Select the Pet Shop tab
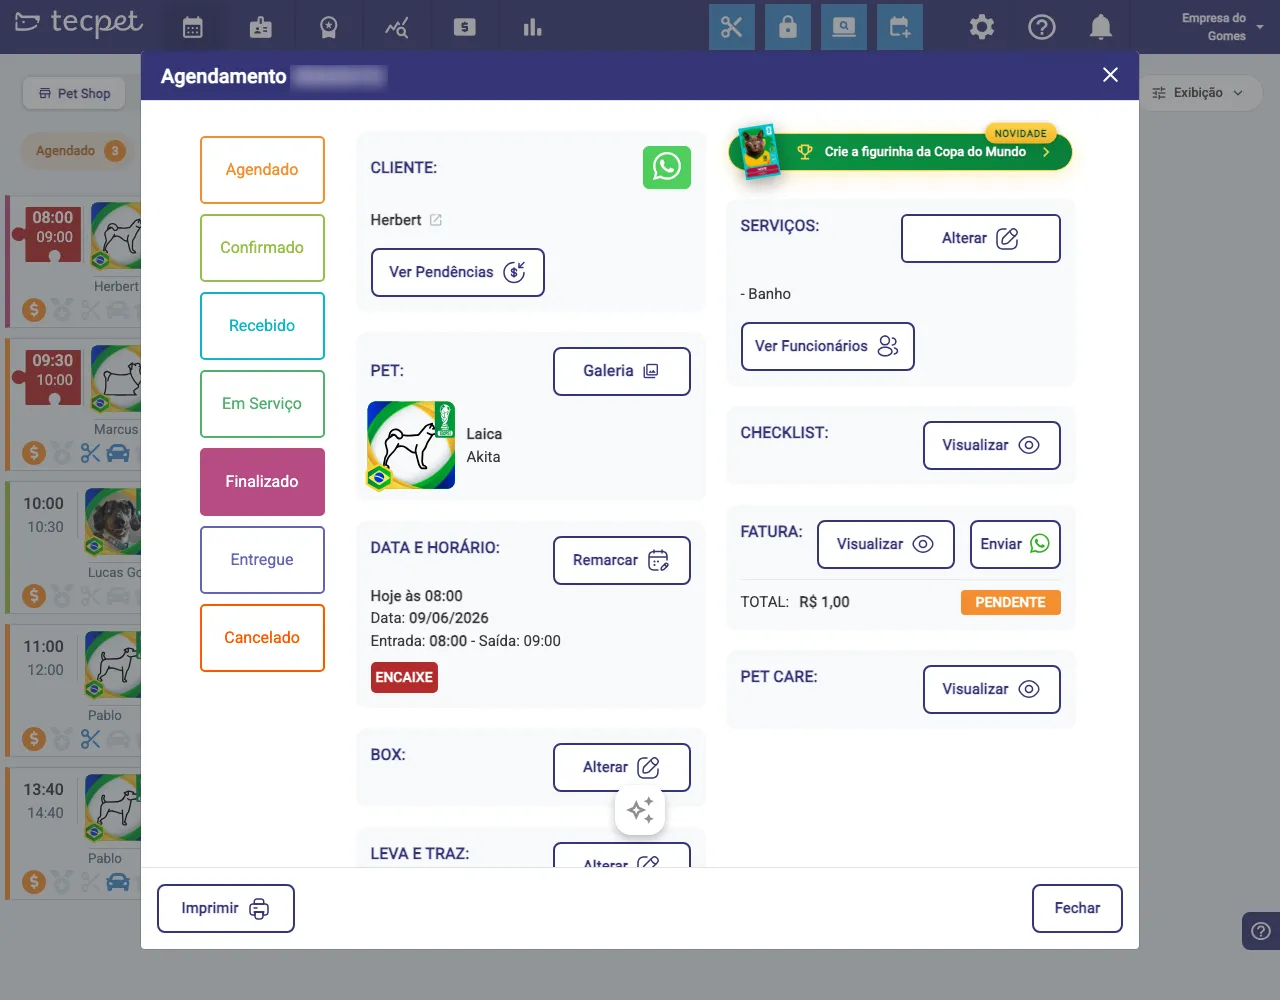1280x1000 pixels. (x=74, y=93)
